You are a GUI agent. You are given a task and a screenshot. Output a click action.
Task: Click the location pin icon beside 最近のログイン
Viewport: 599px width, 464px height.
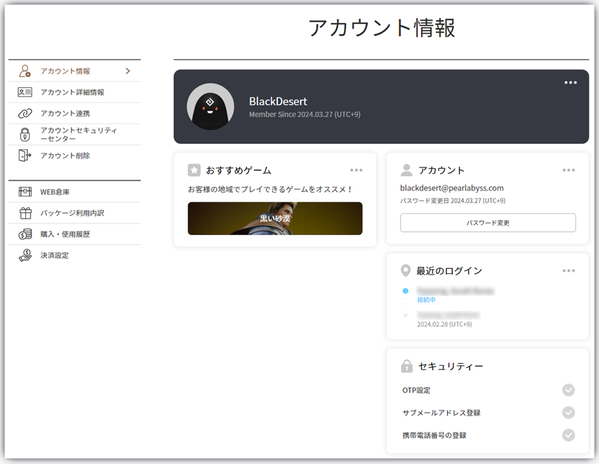click(405, 271)
